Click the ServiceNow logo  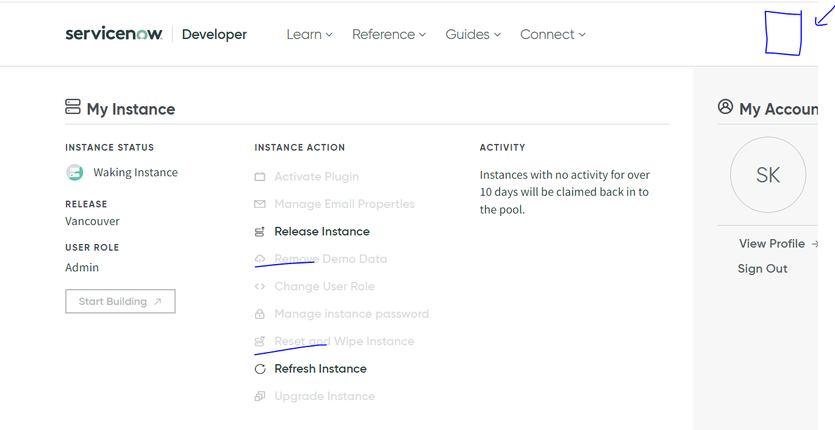[113, 34]
